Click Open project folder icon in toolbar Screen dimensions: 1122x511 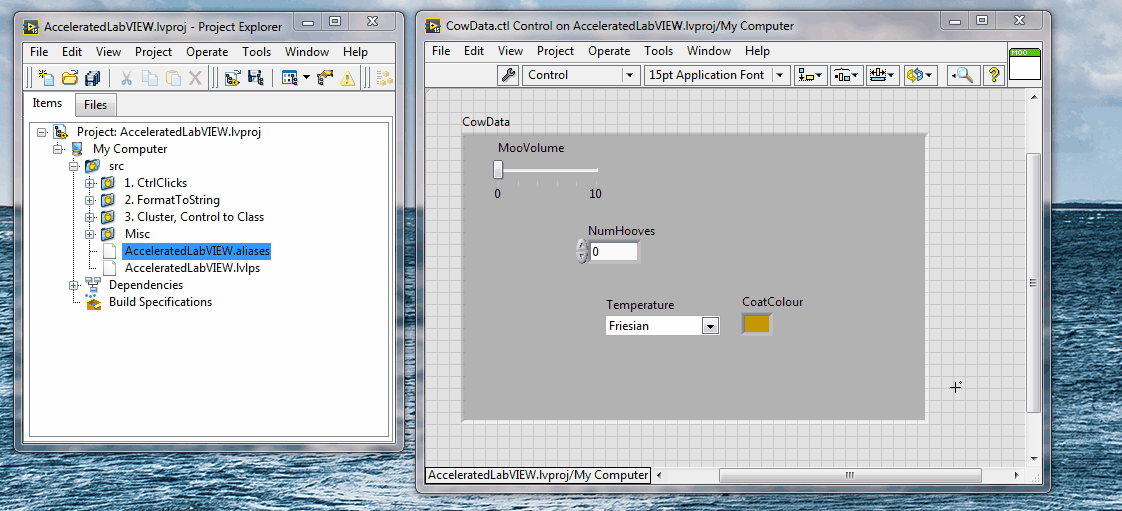(69, 77)
